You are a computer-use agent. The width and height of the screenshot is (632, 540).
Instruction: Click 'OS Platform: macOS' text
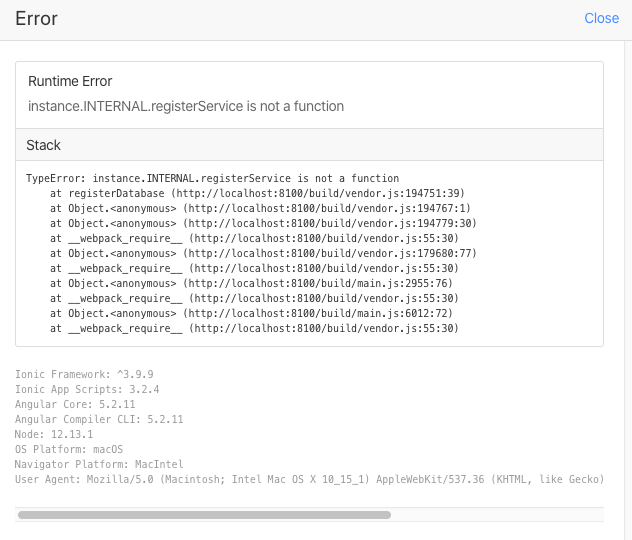coord(69,449)
